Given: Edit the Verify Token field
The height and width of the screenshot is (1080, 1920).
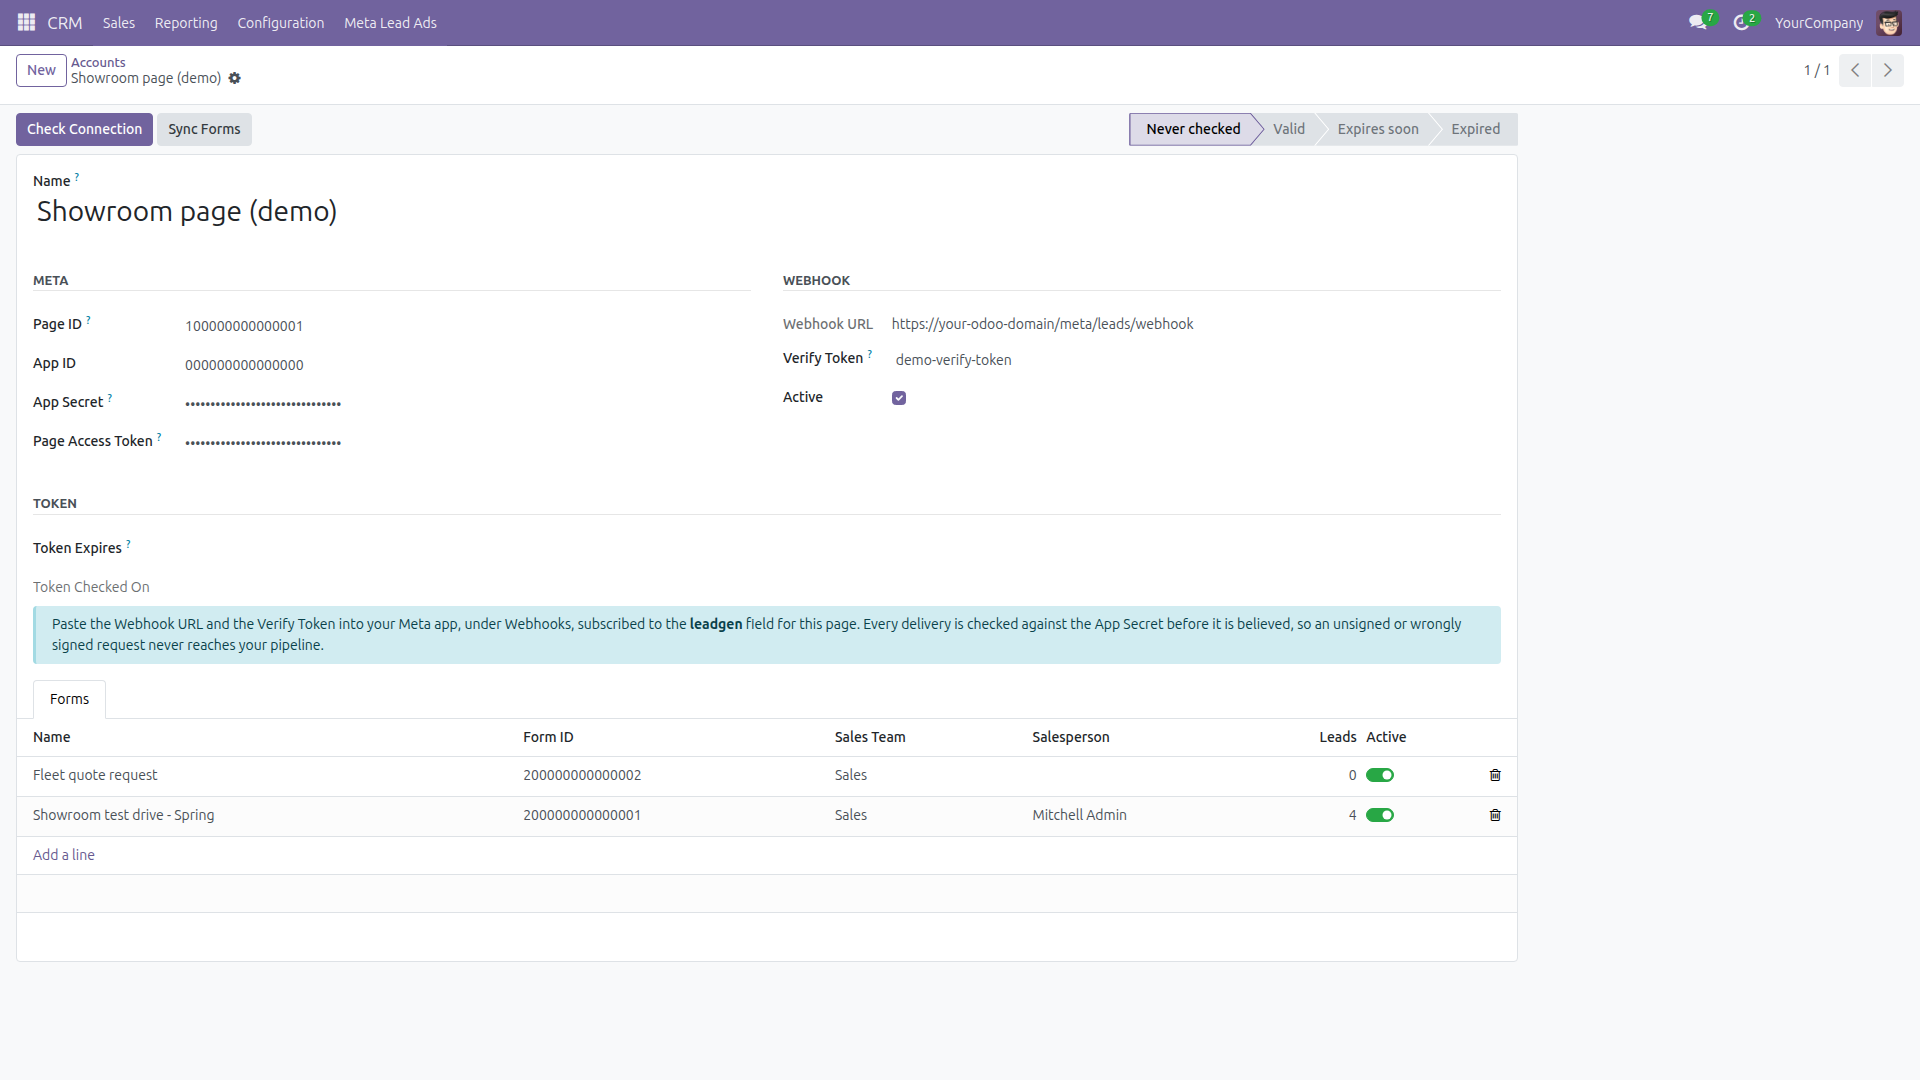Looking at the screenshot, I should [x=1196, y=360].
